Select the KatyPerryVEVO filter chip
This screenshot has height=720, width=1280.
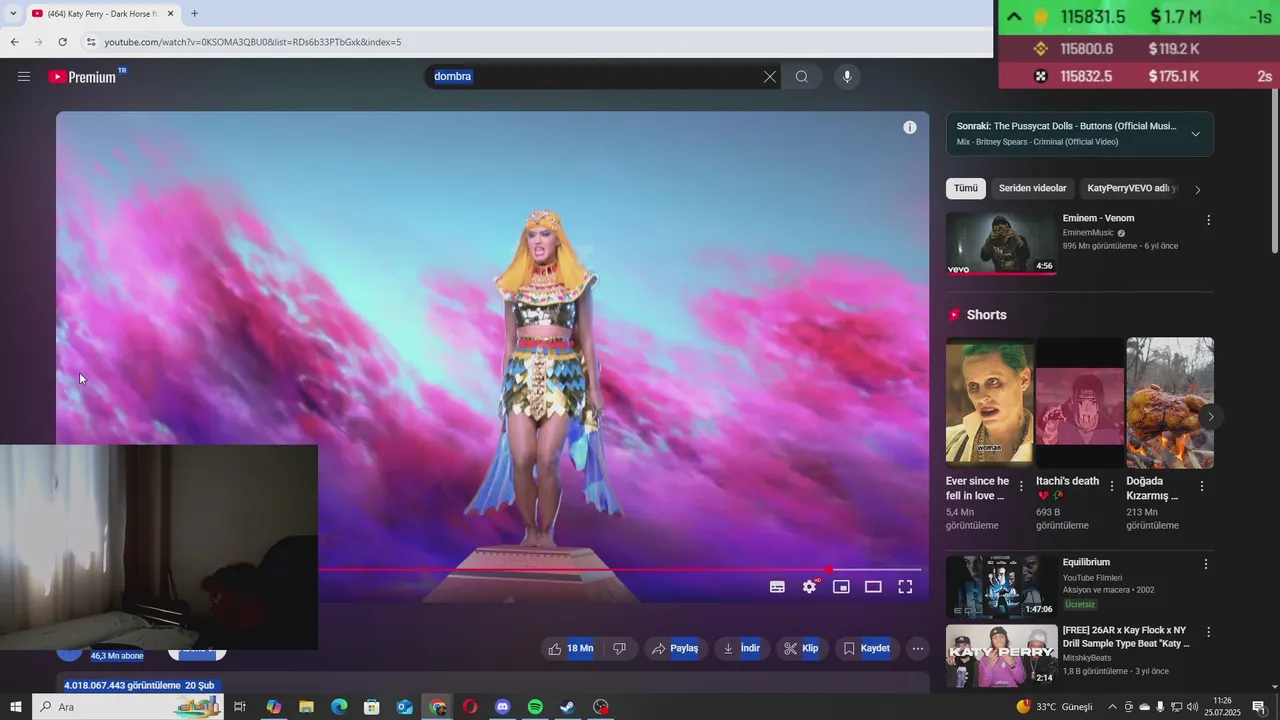click(1131, 189)
